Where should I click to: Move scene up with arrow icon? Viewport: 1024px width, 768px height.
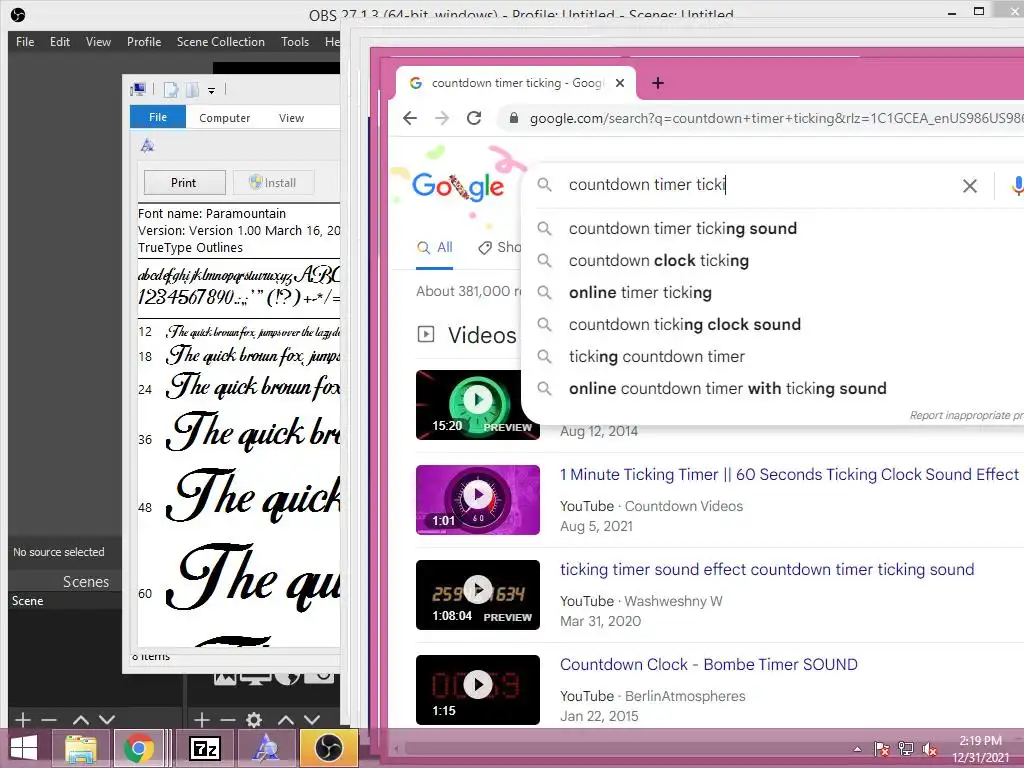(81, 720)
